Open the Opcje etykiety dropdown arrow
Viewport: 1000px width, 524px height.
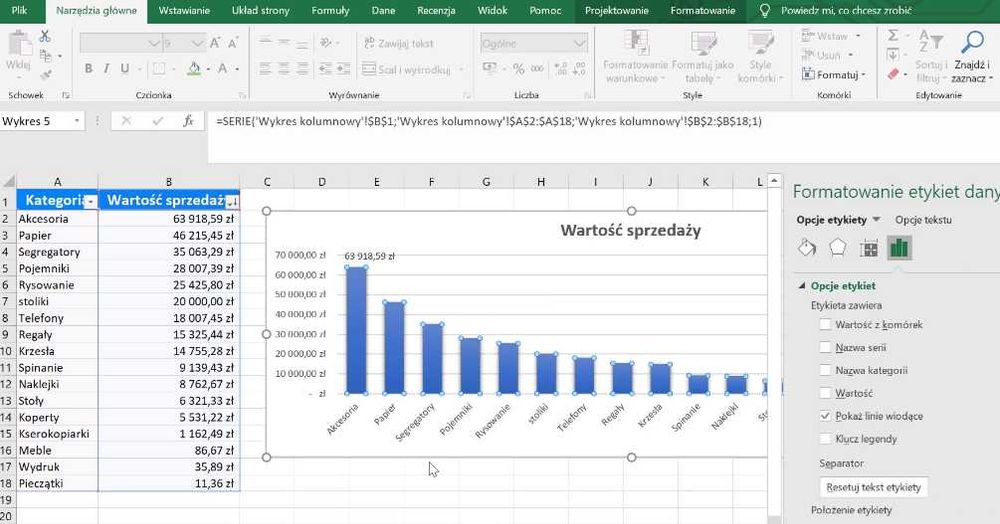coord(876,219)
